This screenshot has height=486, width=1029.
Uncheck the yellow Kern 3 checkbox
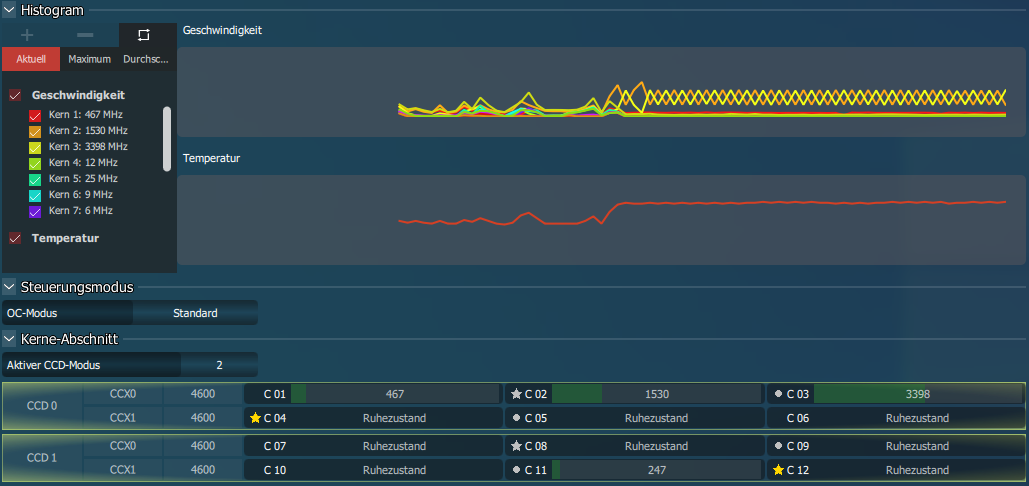[35, 148]
